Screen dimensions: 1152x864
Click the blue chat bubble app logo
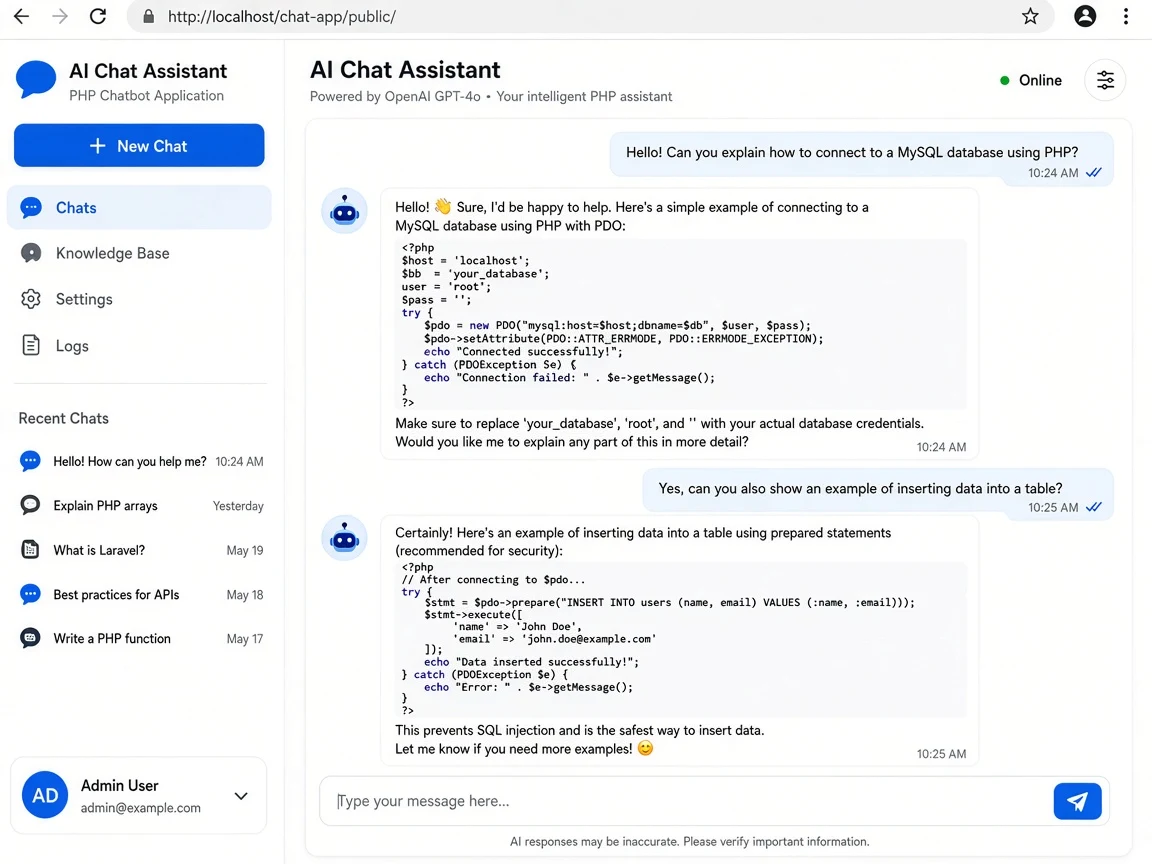[35, 79]
